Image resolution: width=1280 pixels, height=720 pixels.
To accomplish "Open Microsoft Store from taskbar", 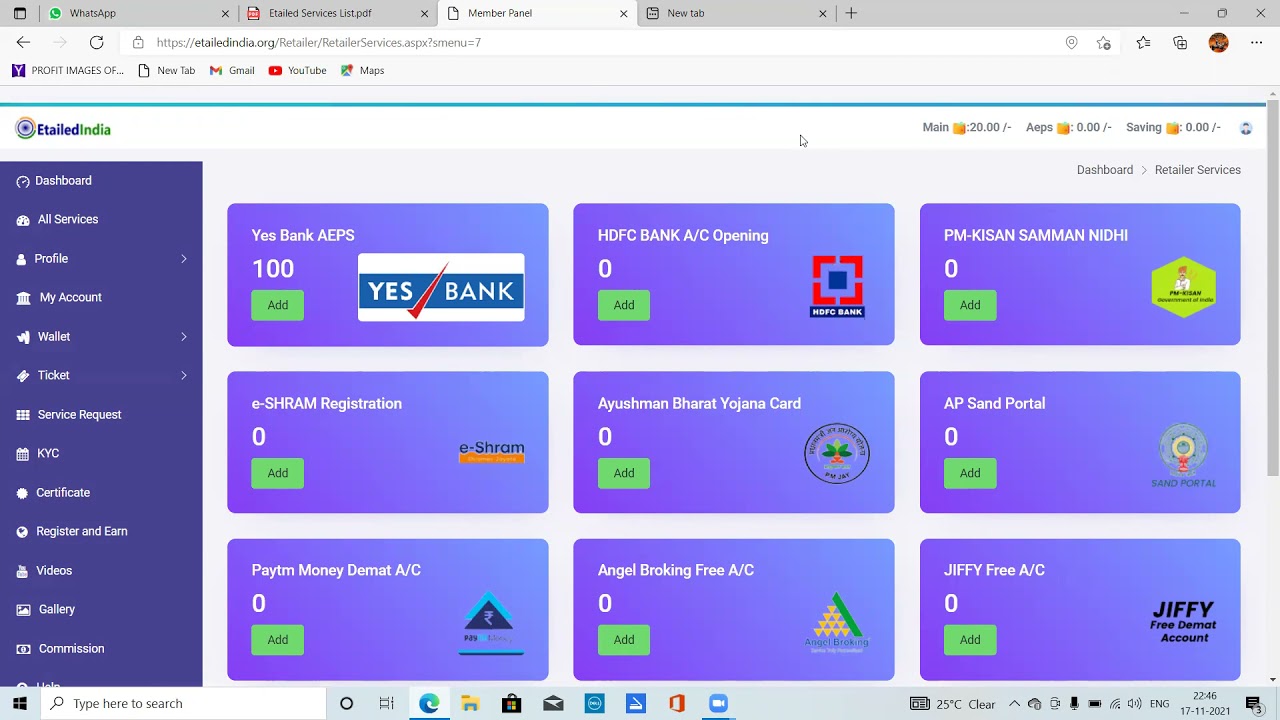I will [x=511, y=703].
